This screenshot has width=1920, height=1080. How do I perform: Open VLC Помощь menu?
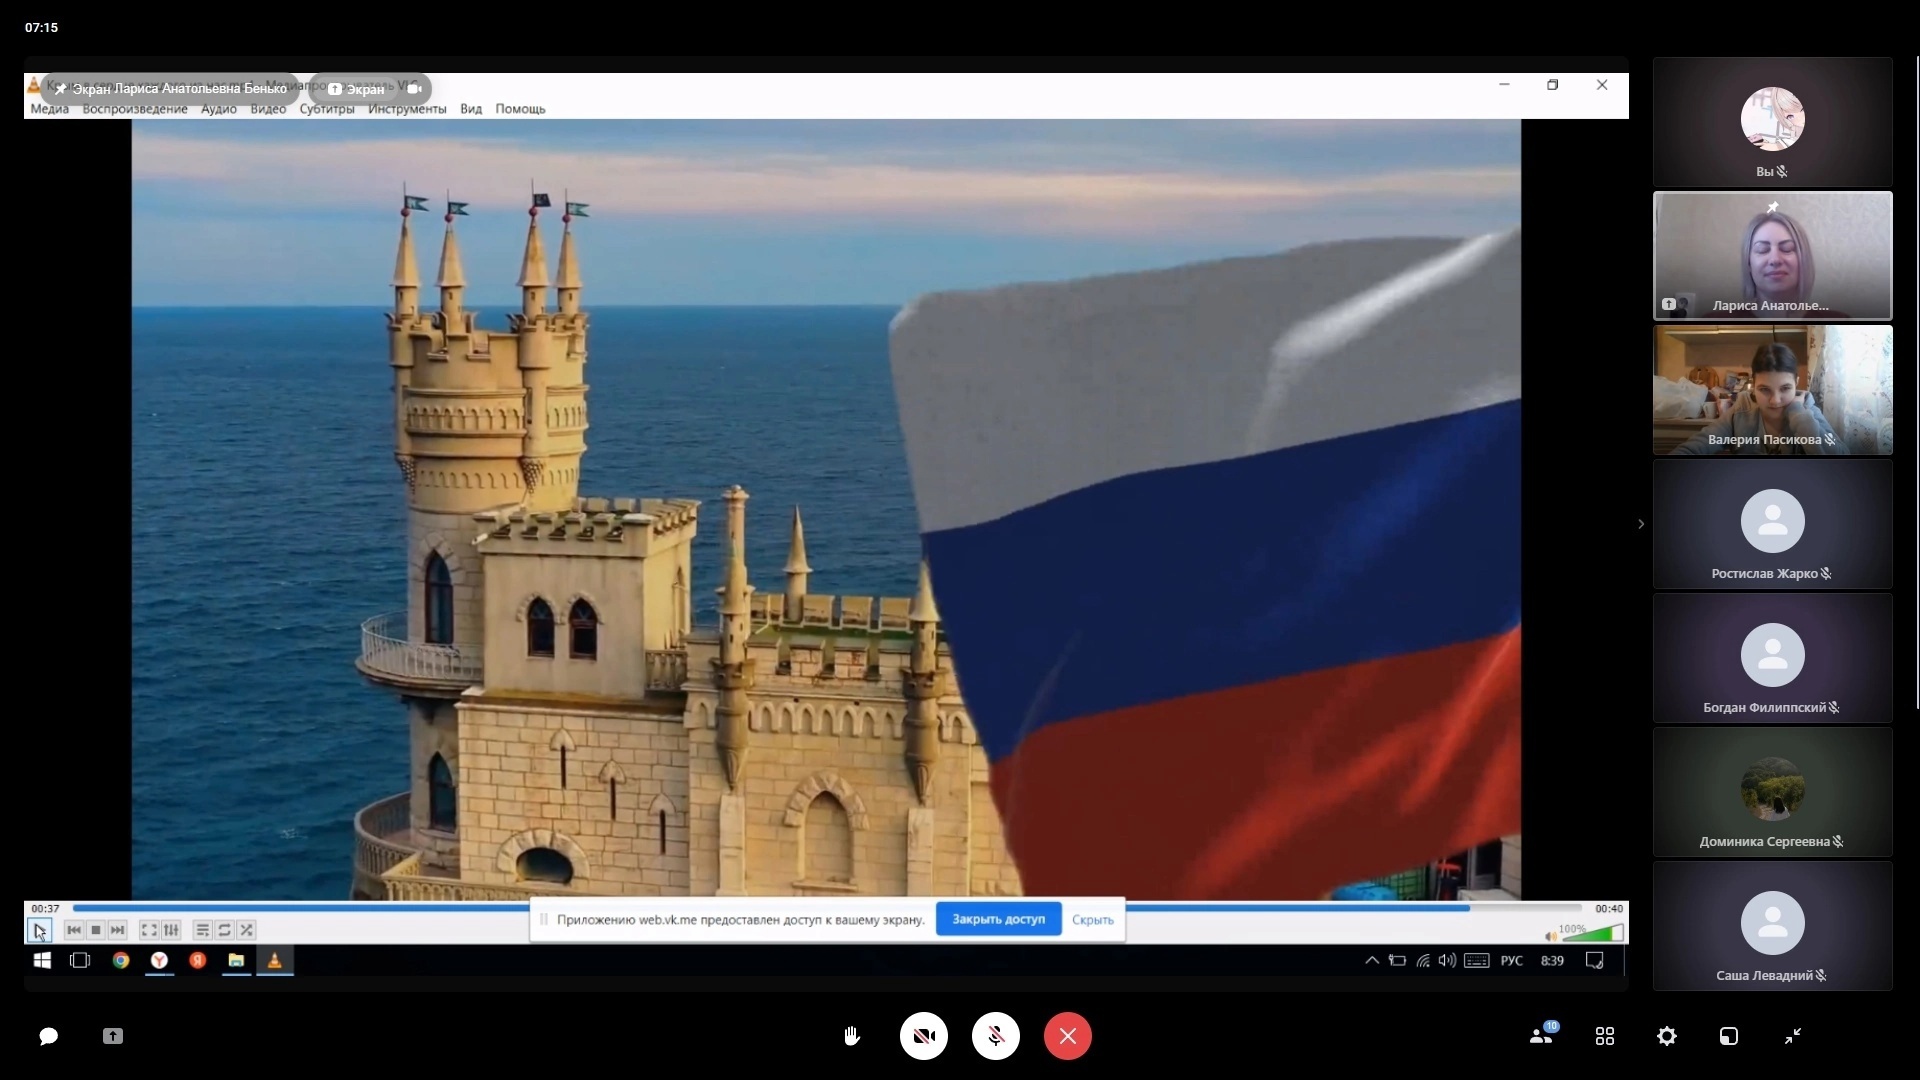point(520,109)
